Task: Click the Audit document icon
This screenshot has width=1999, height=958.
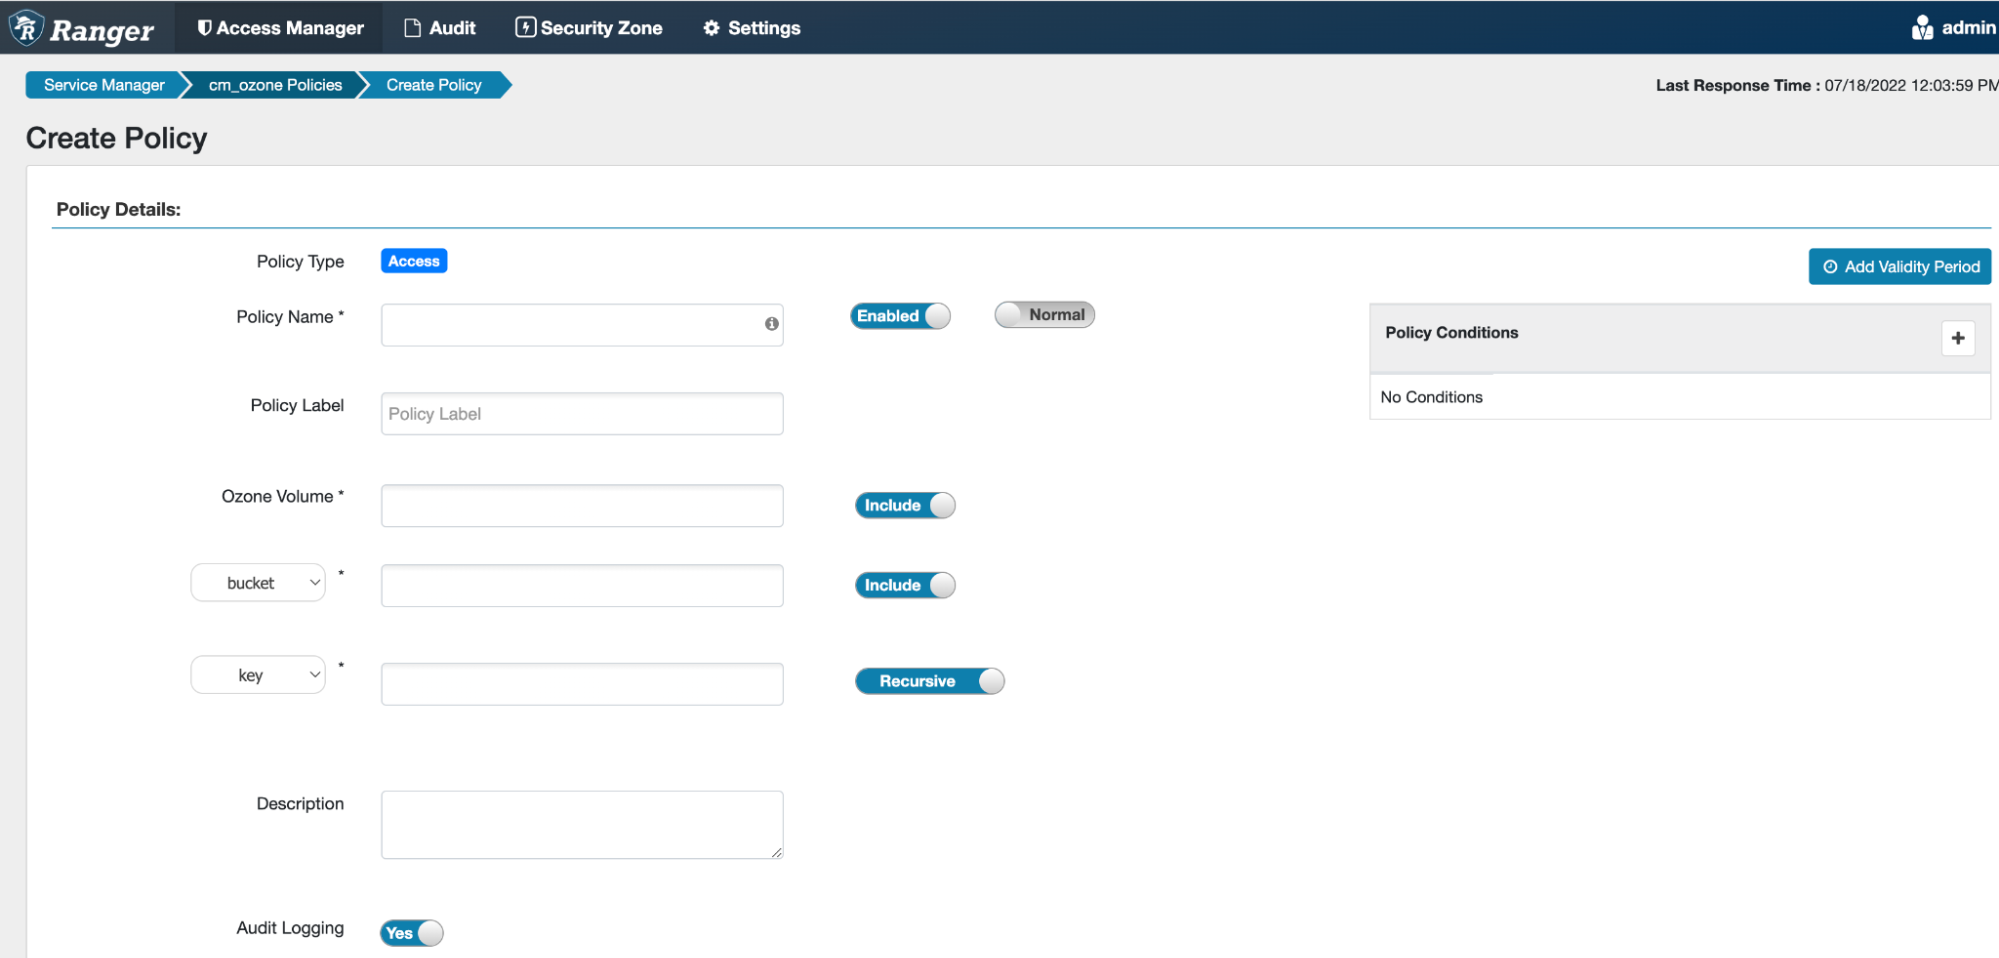Action: click(412, 28)
